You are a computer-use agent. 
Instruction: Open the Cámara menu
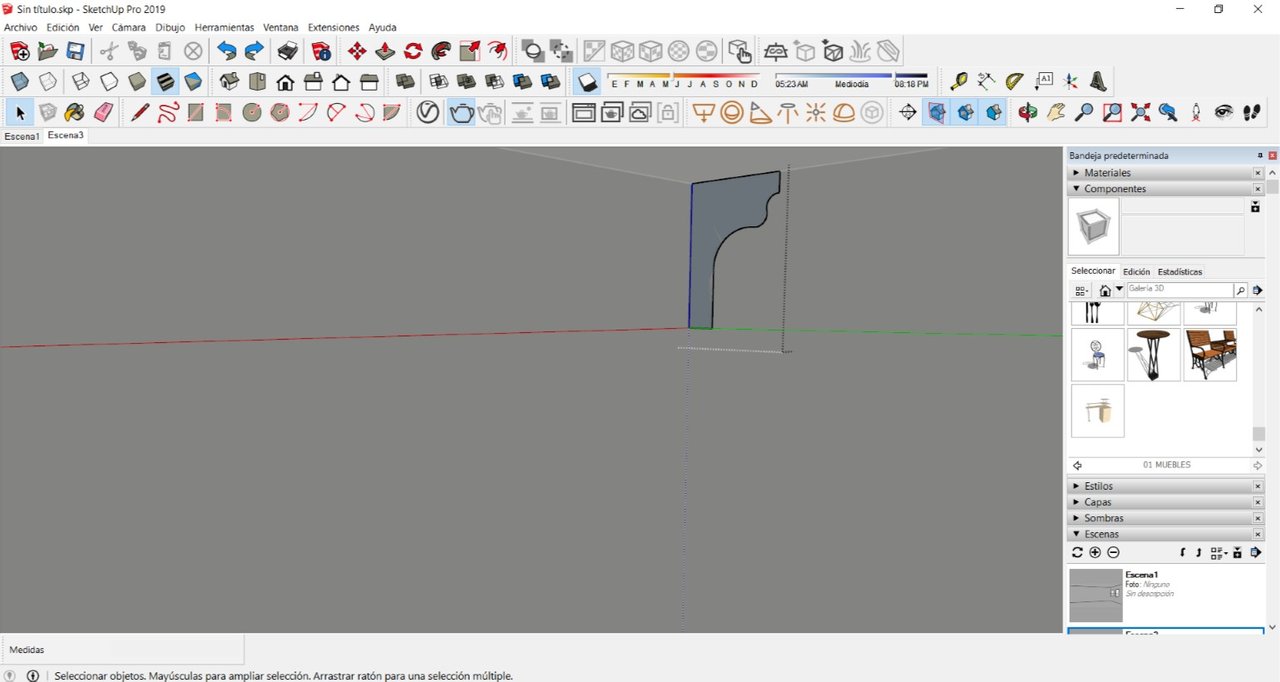click(x=128, y=27)
